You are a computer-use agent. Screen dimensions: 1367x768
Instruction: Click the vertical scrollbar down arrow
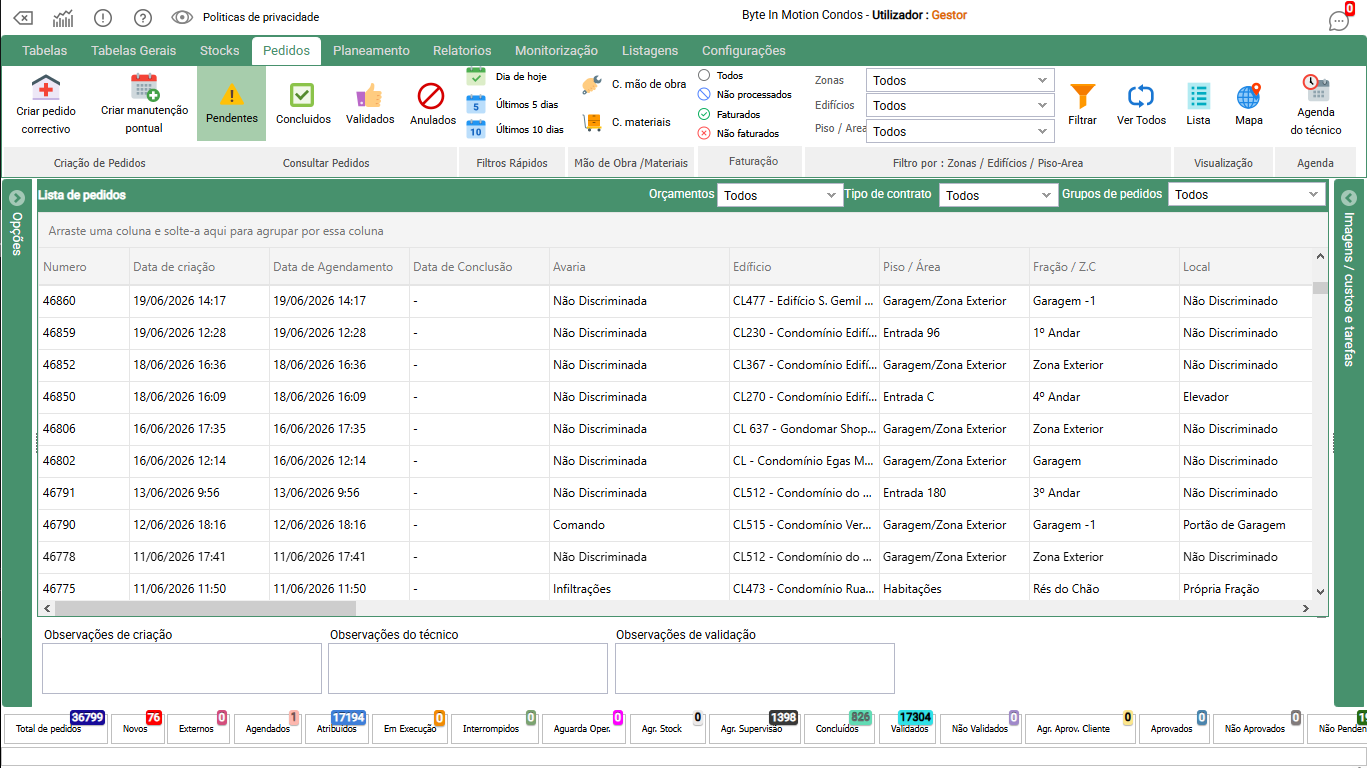[x=1319, y=592]
